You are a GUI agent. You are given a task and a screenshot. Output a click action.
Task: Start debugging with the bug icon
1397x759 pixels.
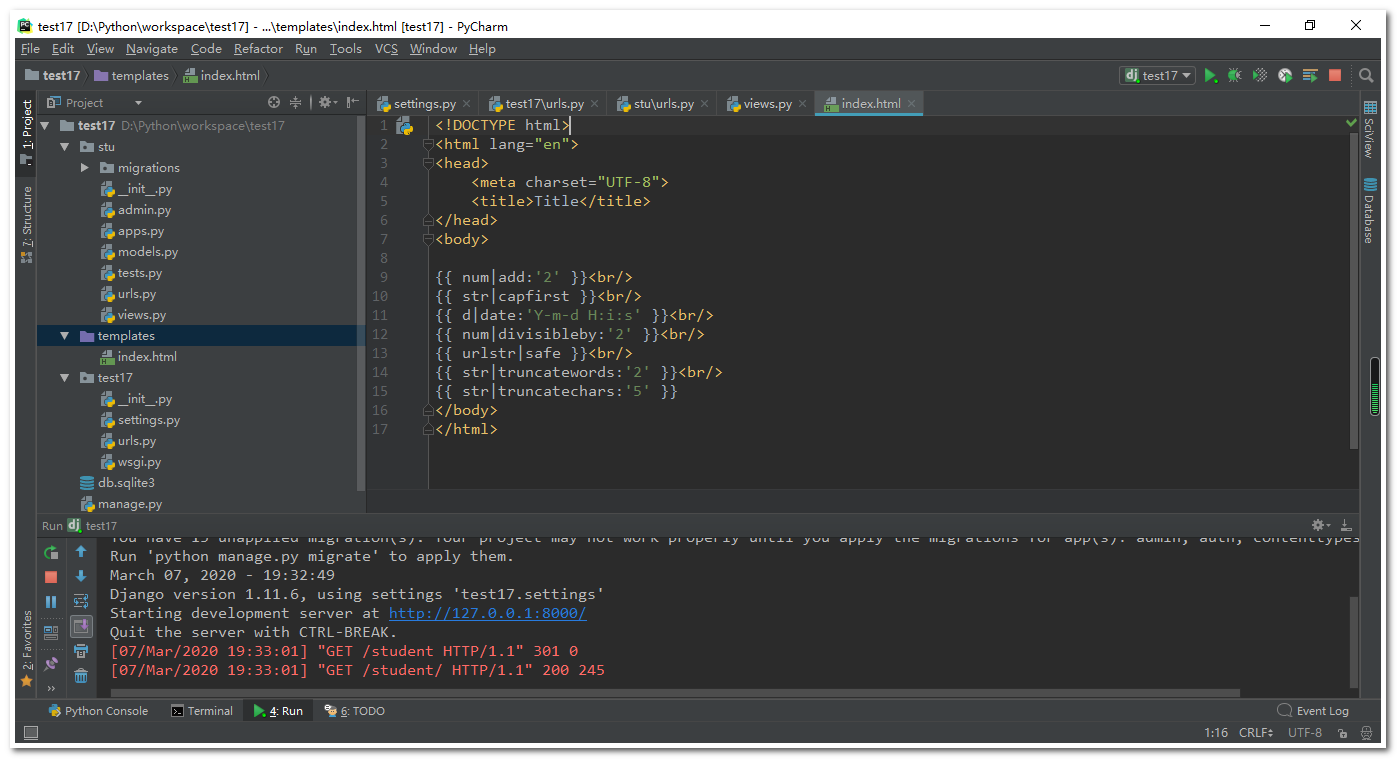[1235, 75]
